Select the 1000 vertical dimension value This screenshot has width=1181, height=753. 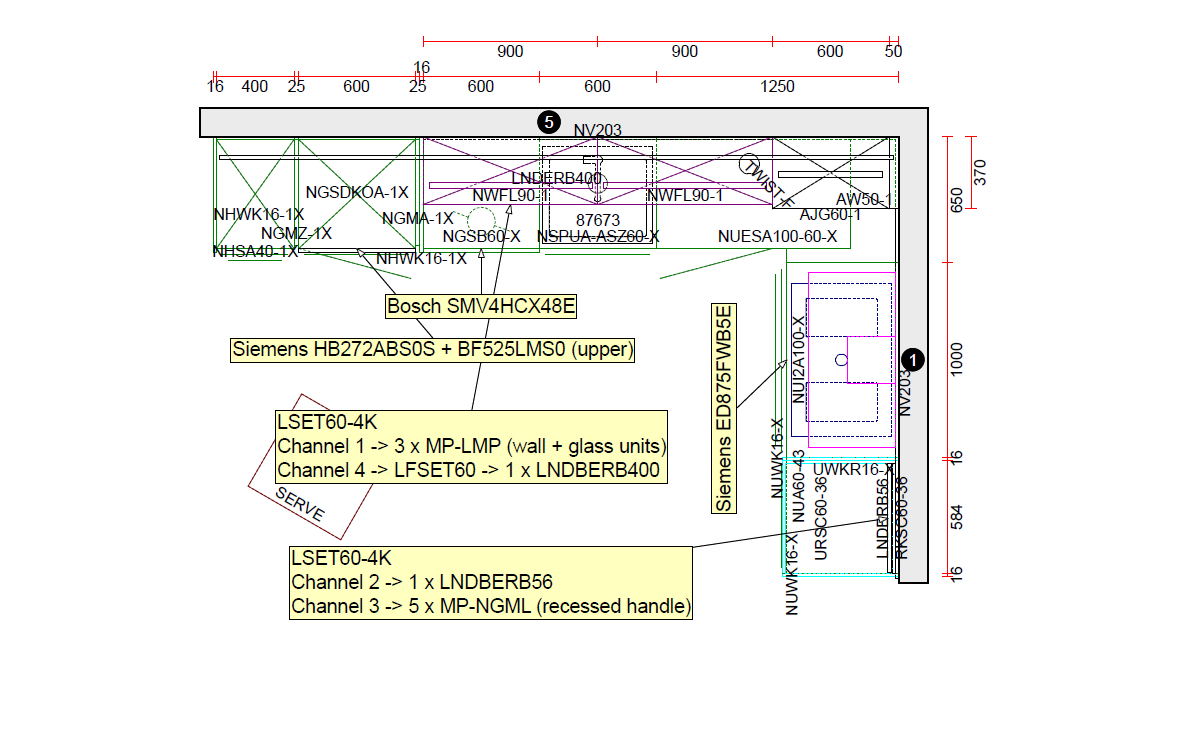click(x=956, y=359)
